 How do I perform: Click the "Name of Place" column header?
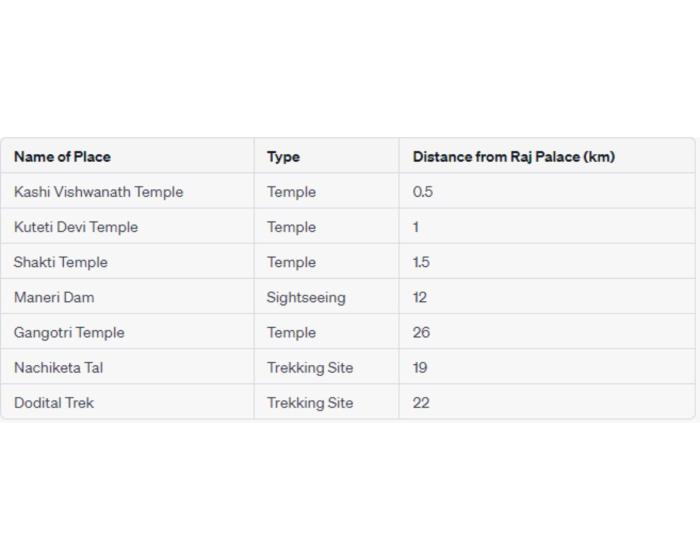tap(62, 157)
